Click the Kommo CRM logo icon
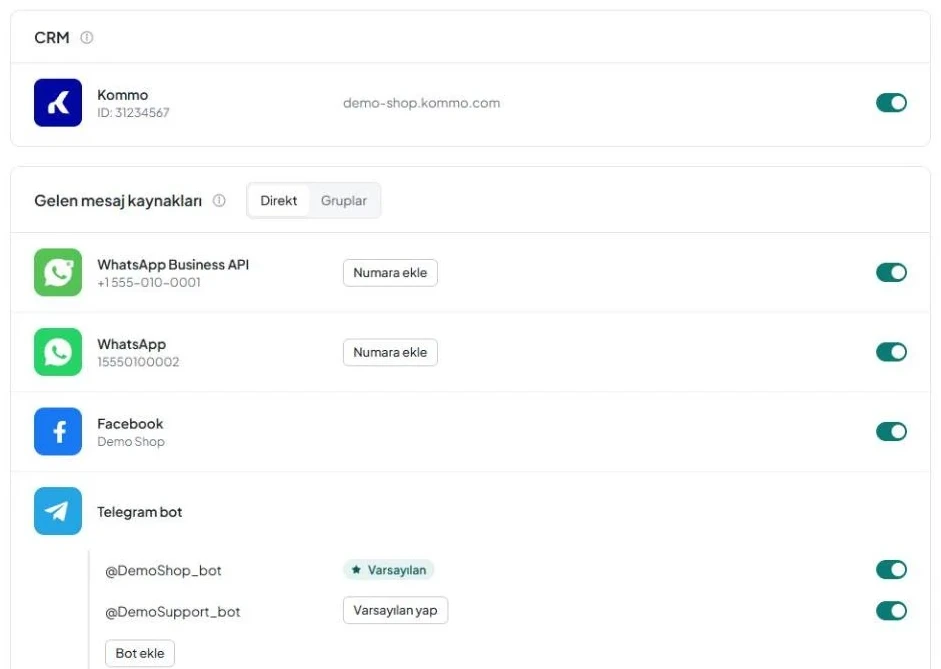The image size is (941, 669). click(x=58, y=103)
